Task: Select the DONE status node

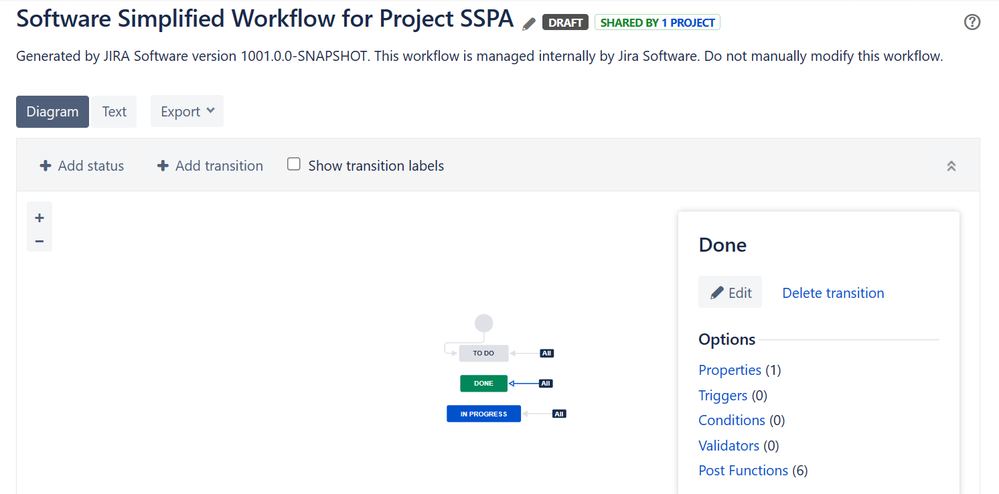Action: click(x=484, y=383)
